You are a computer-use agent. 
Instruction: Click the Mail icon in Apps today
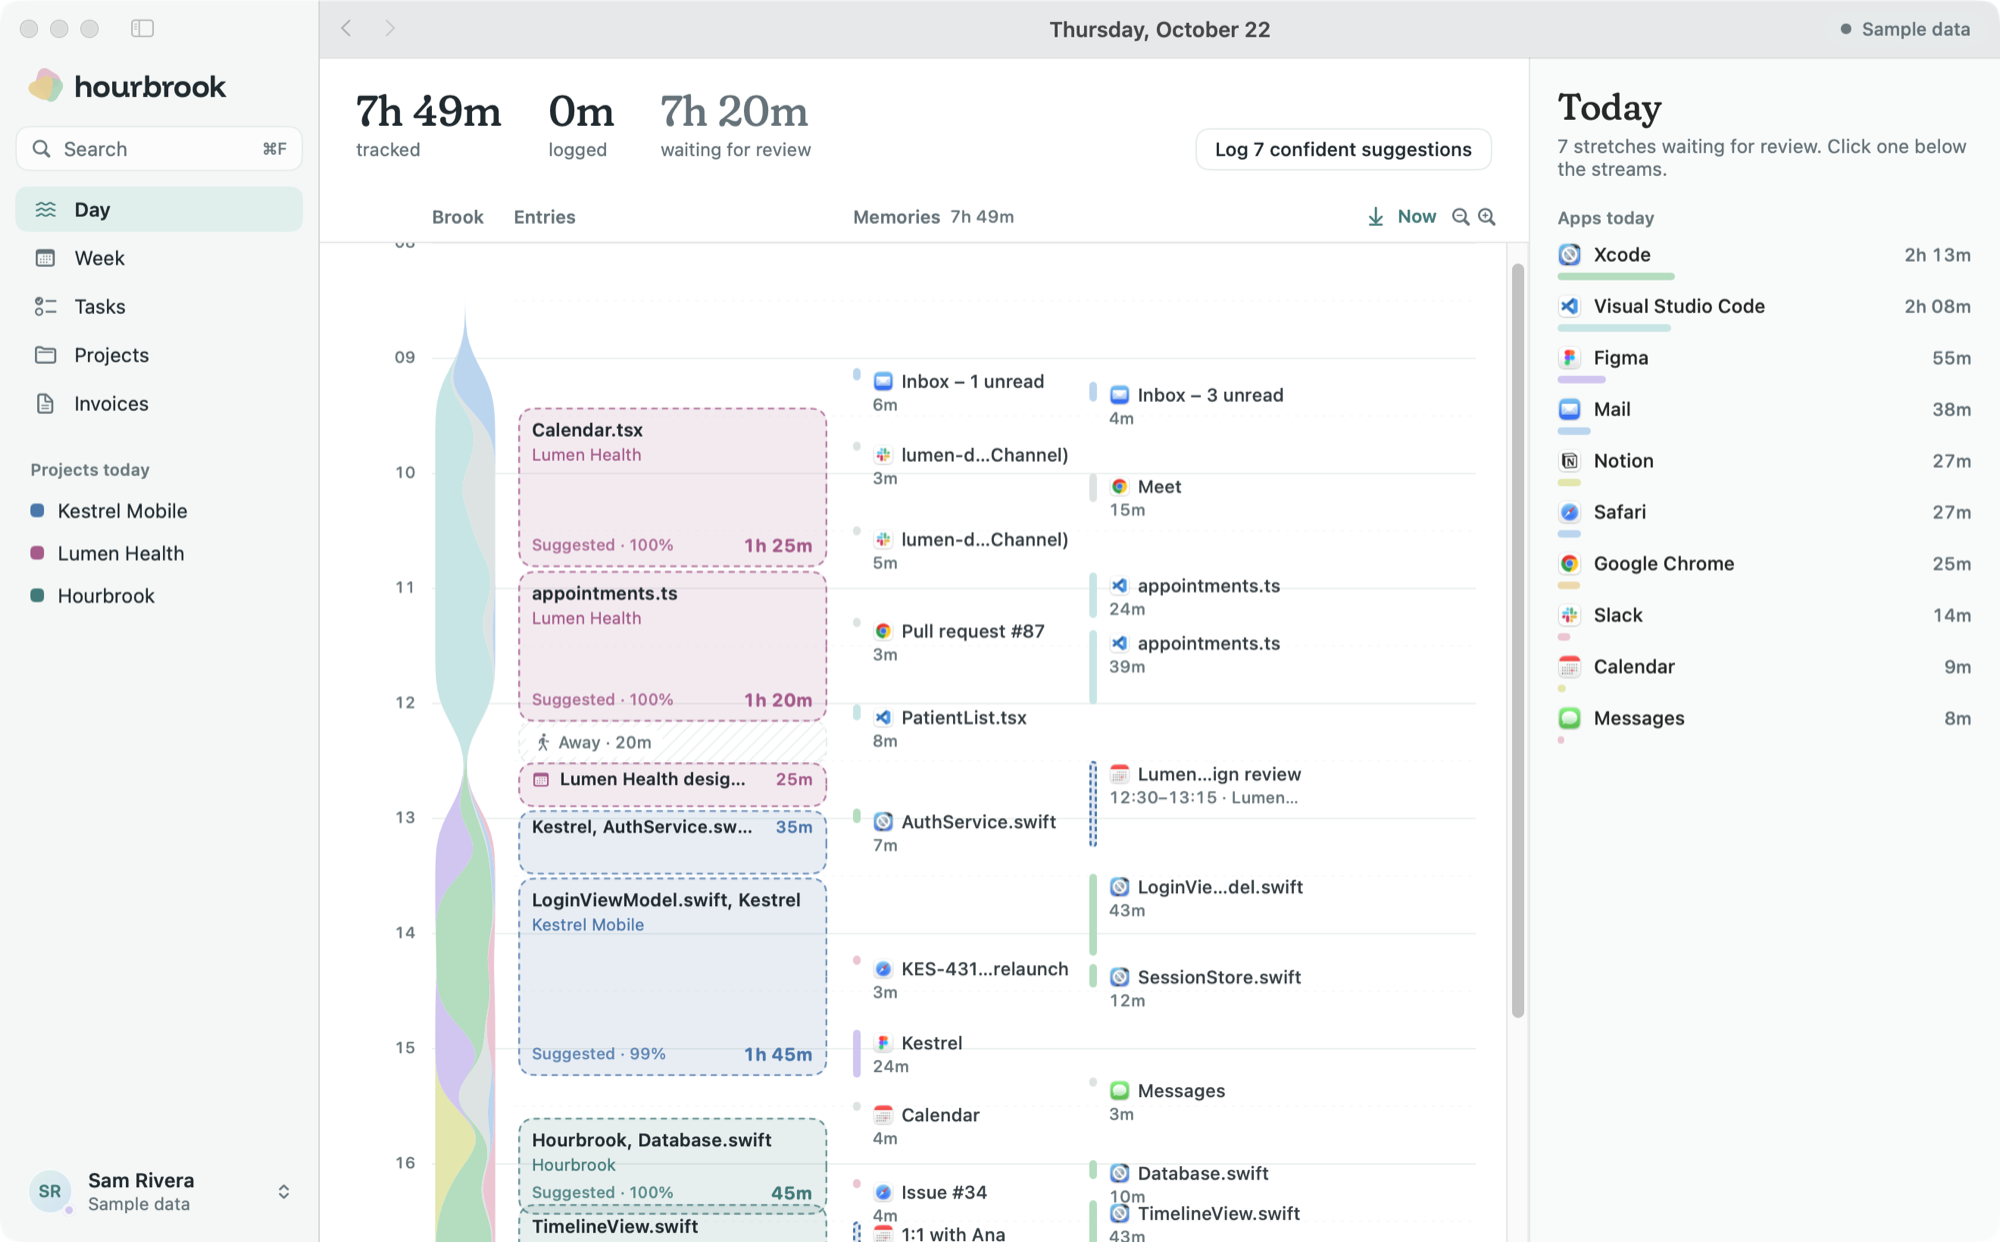(x=1570, y=409)
